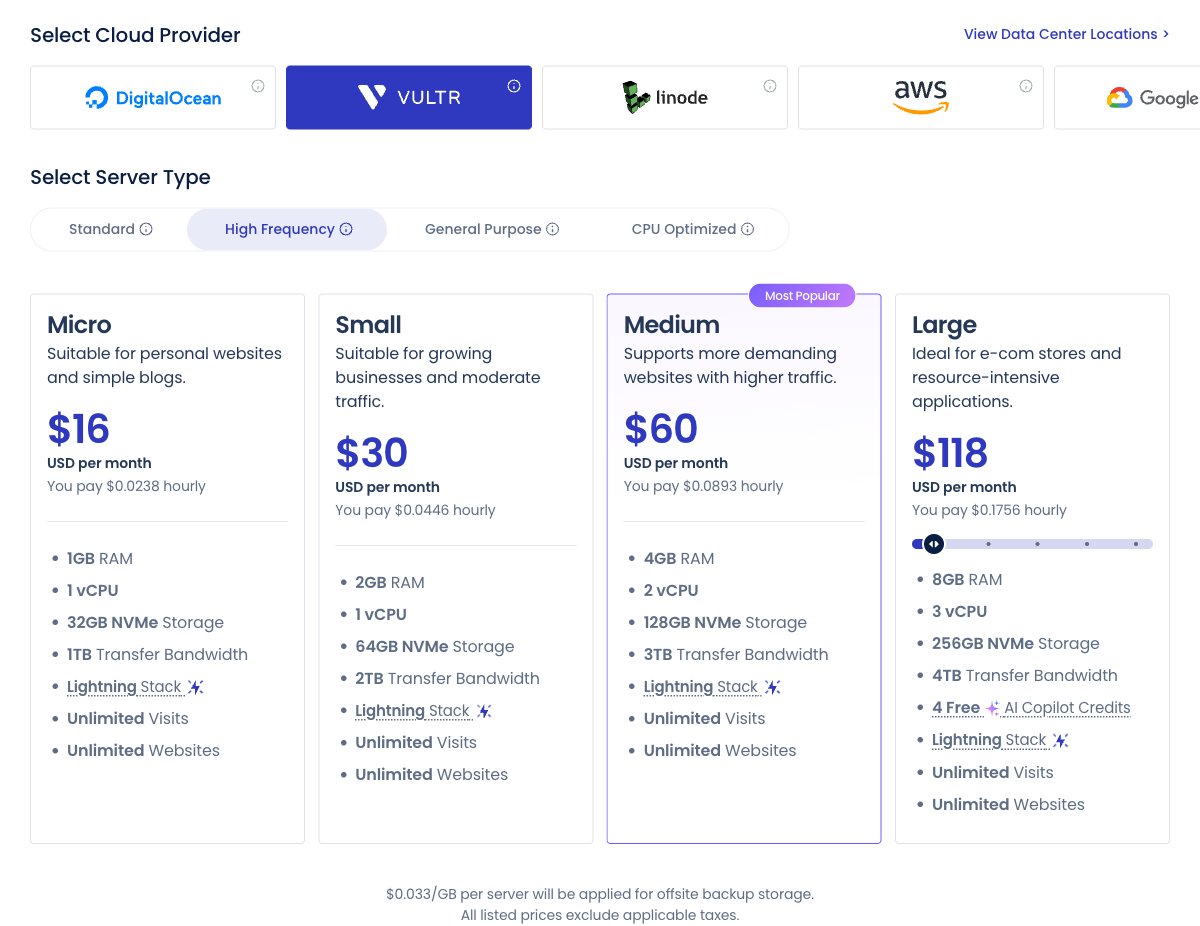This screenshot has height=926, width=1200.
Task: Click the AI Copilot sparkle icon in Large plan
Action: point(992,708)
